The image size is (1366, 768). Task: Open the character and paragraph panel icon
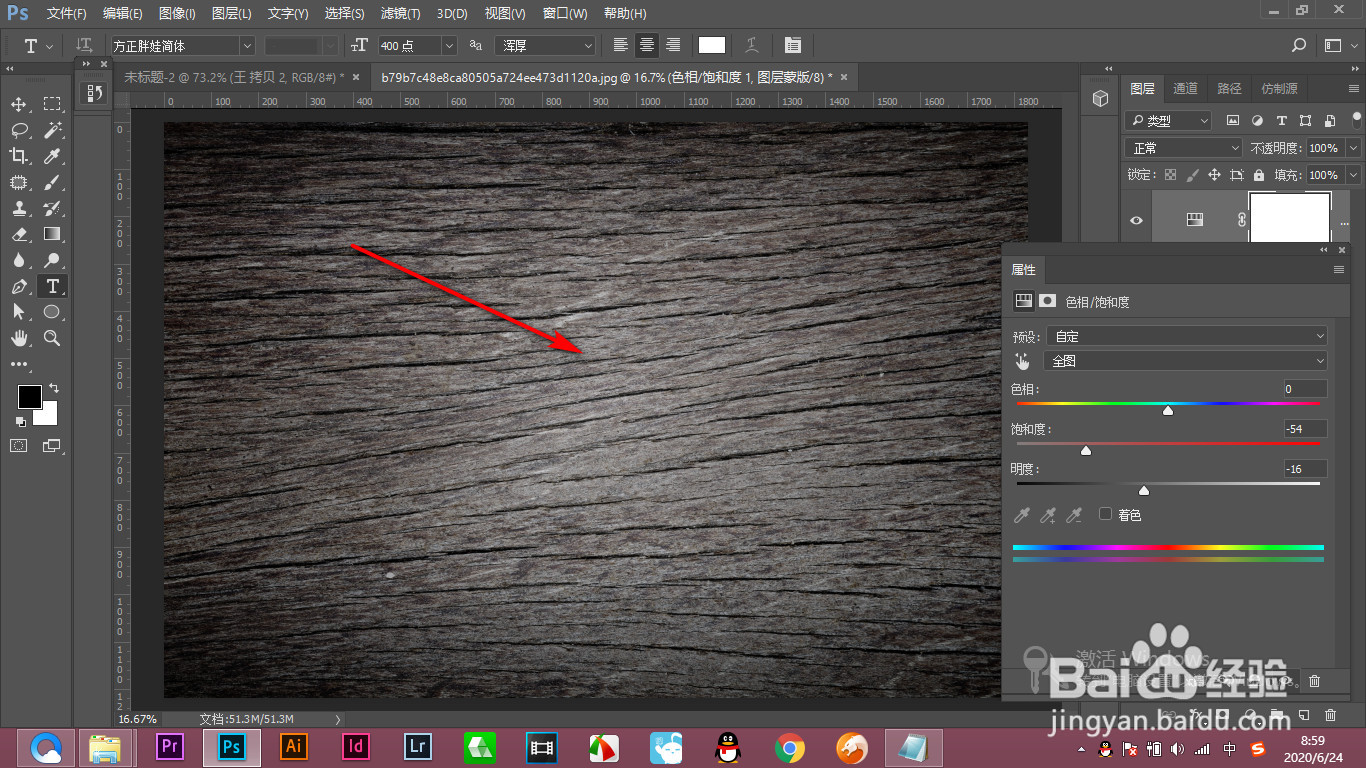coord(793,45)
